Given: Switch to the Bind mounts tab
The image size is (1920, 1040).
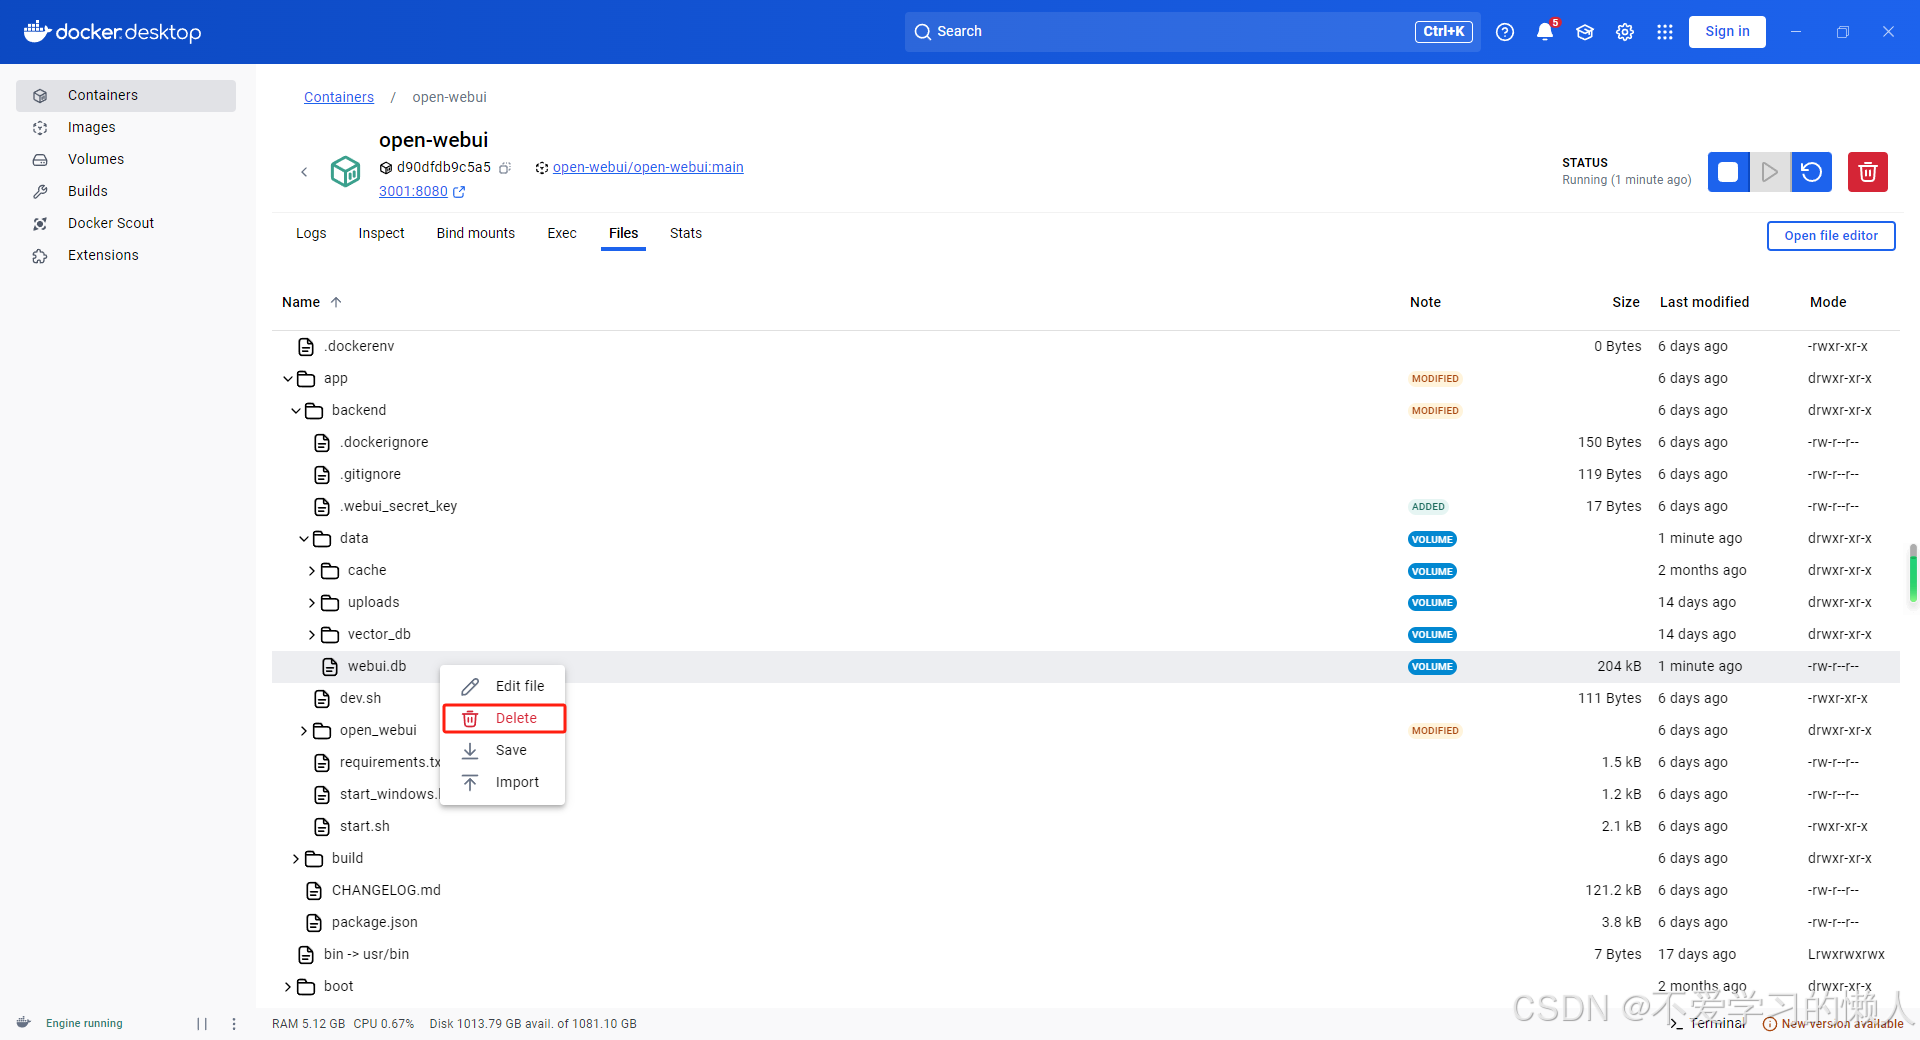Looking at the screenshot, I should (475, 233).
